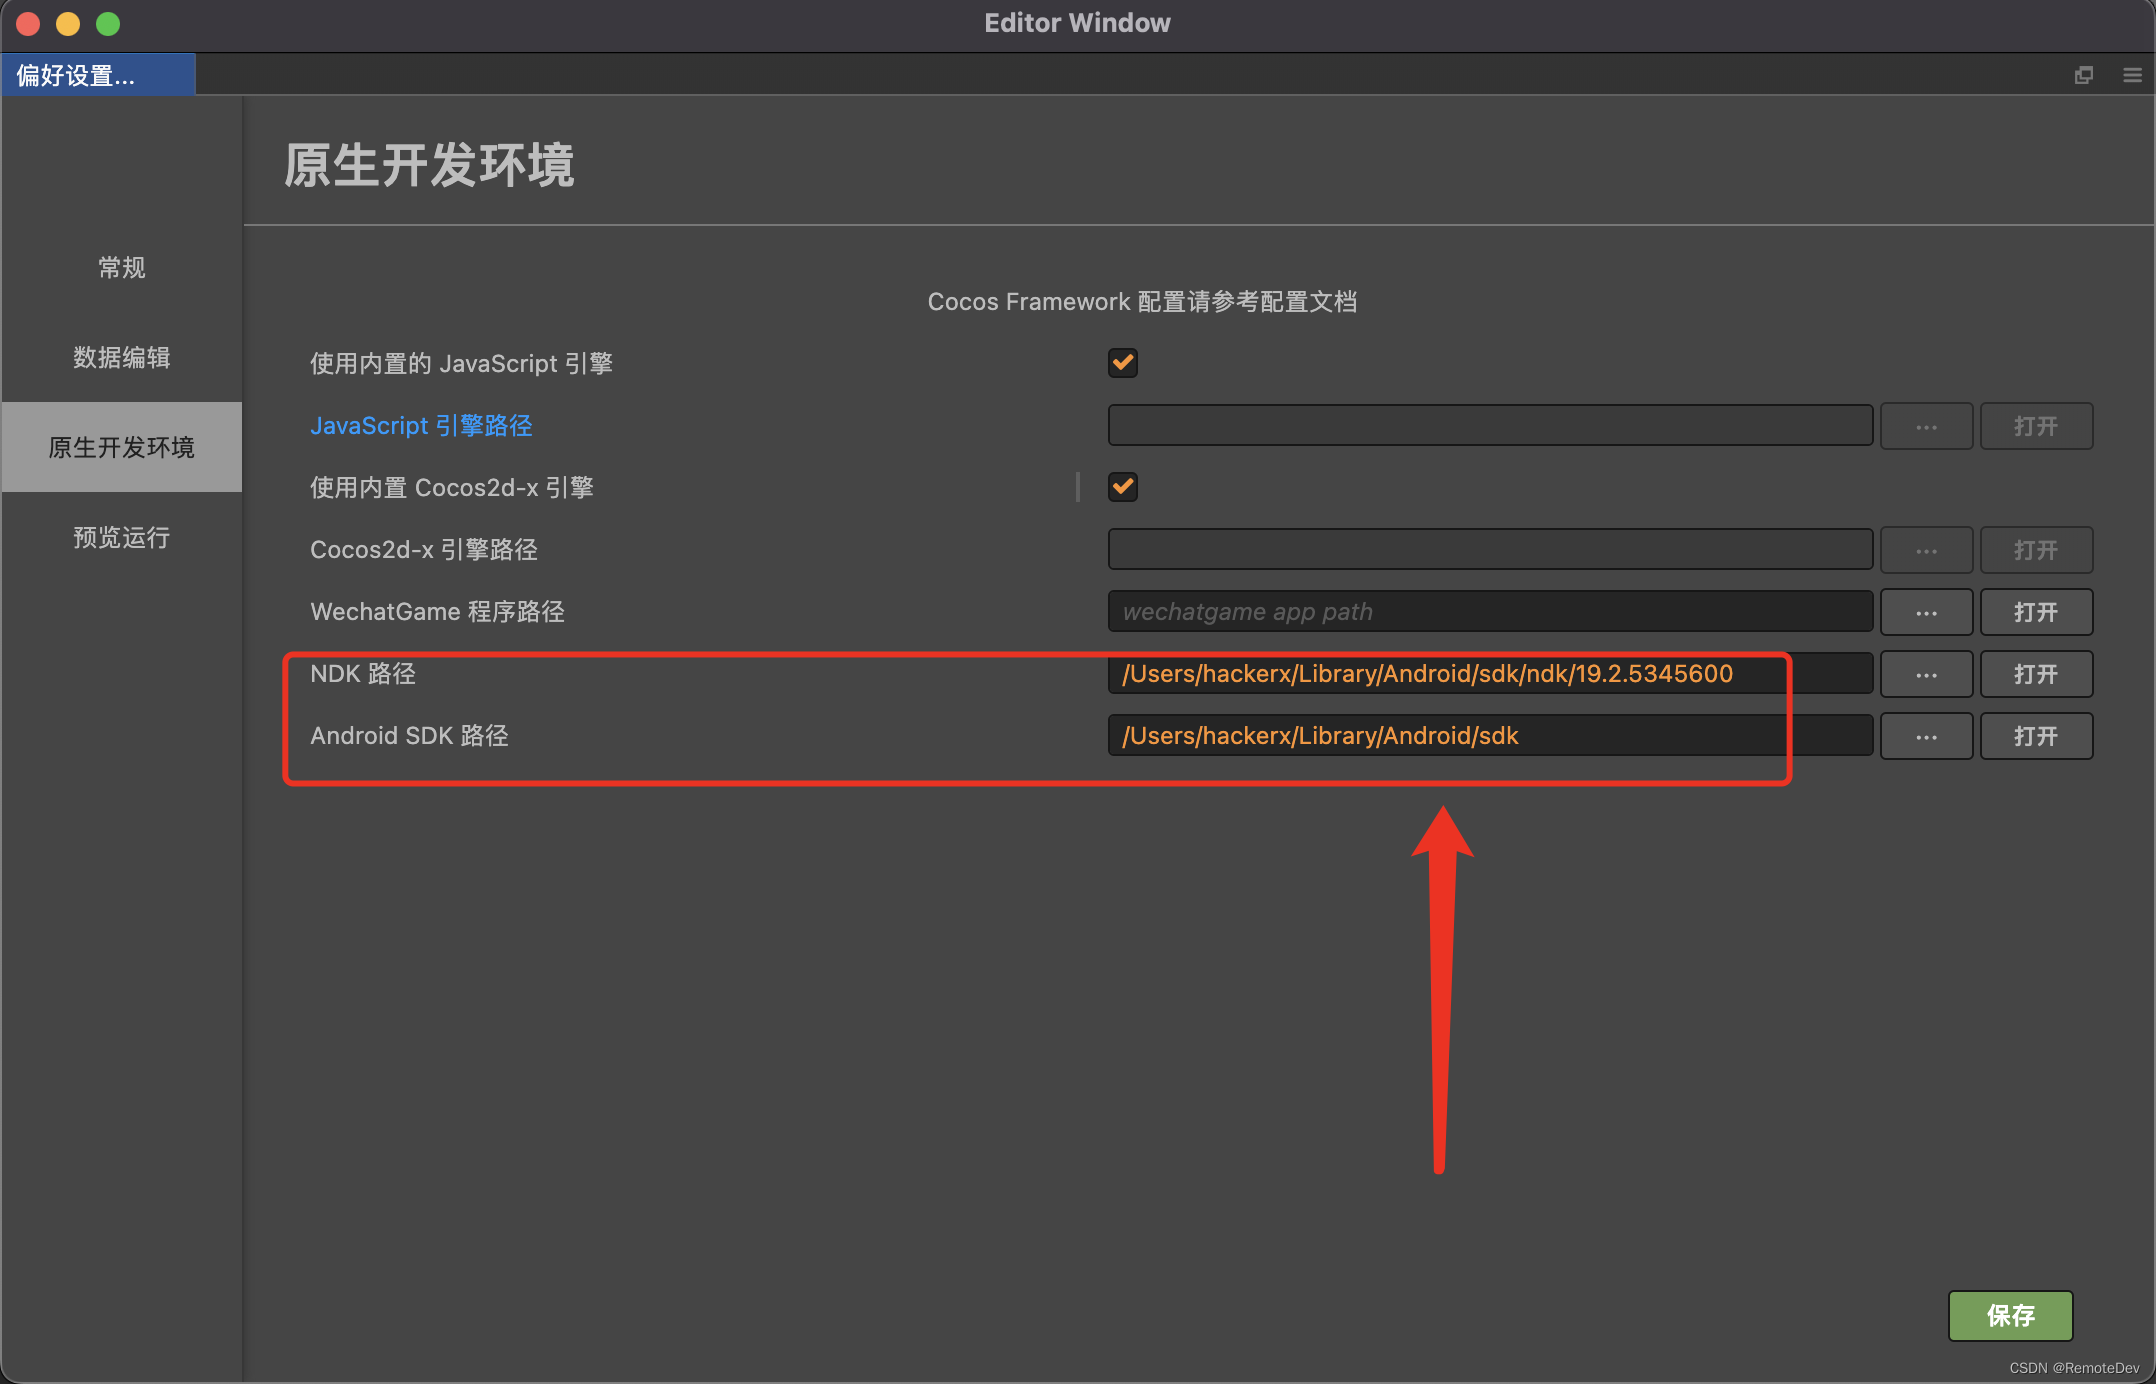Browse for Cocos2d-x engine path with ellipsis button
Viewport: 2156px width, 1384px height.
pos(1926,550)
